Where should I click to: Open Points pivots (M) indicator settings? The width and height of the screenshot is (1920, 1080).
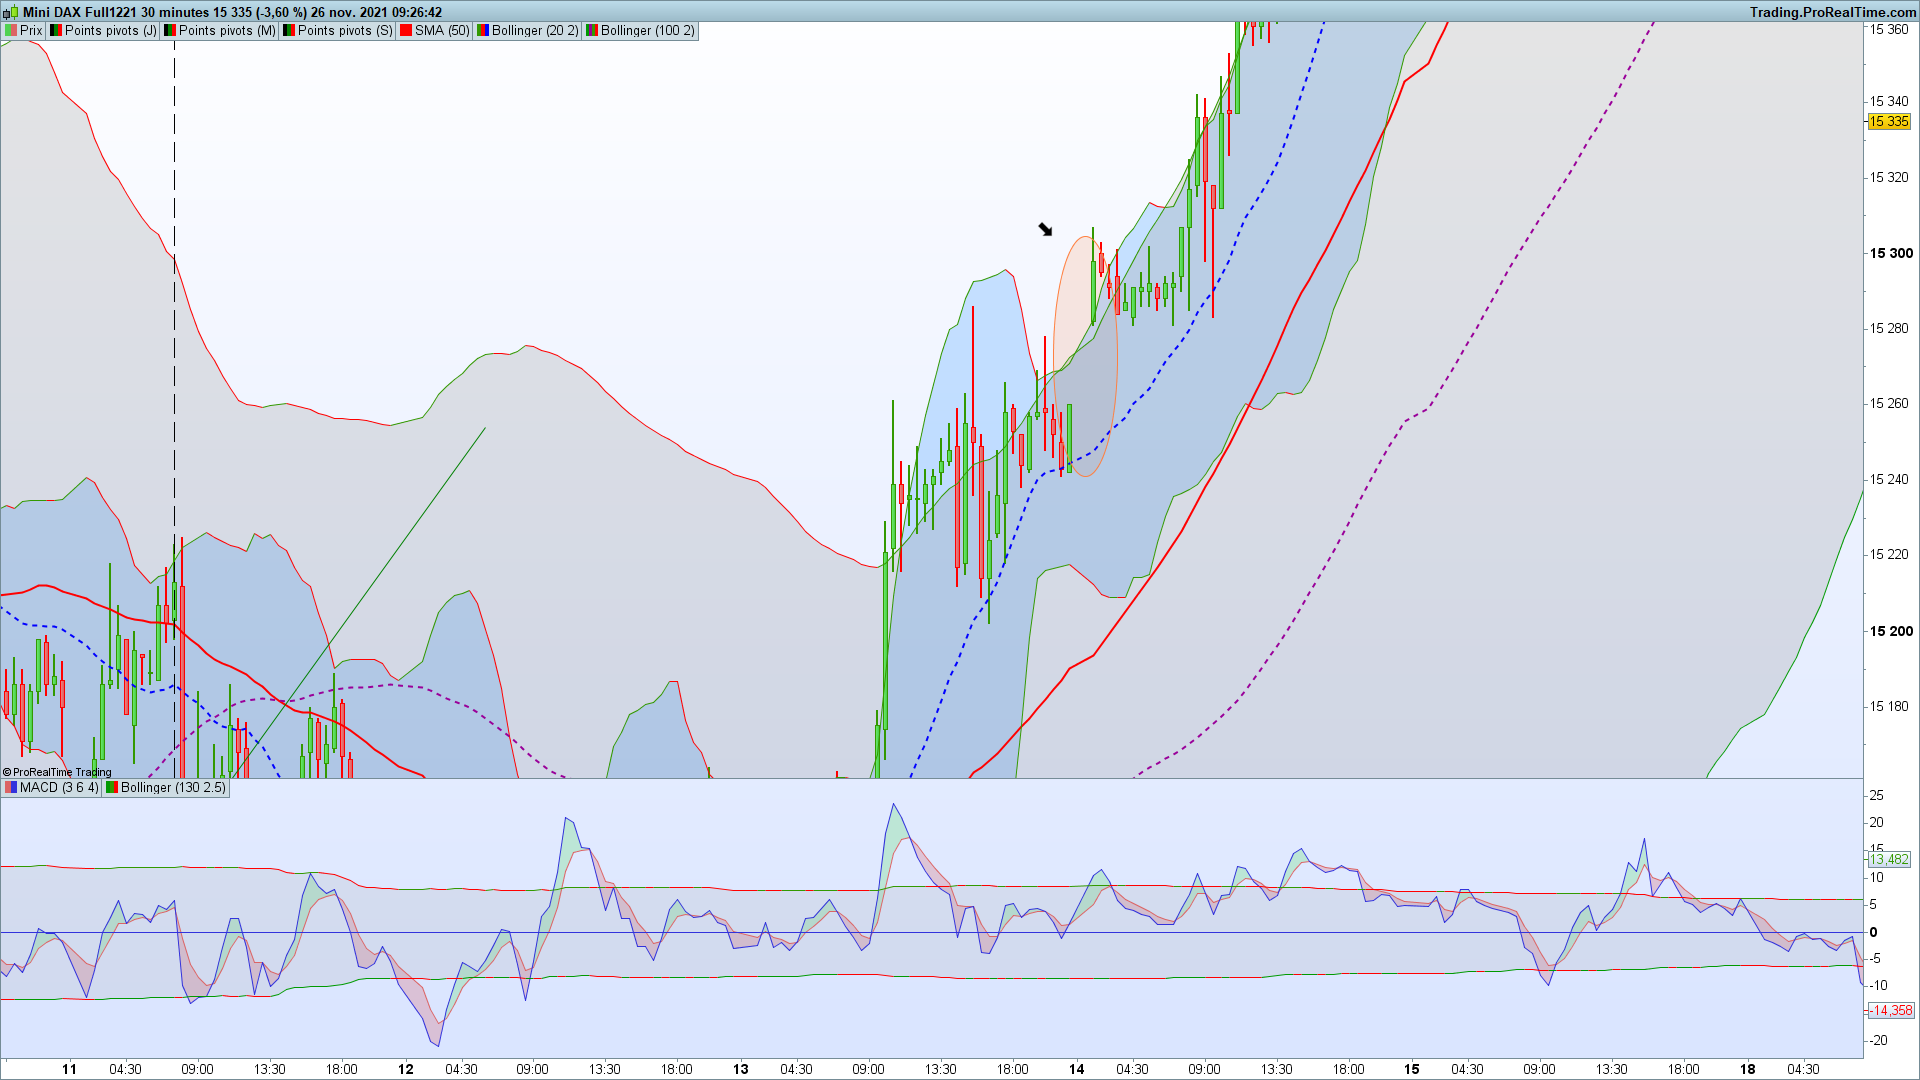pos(226,31)
